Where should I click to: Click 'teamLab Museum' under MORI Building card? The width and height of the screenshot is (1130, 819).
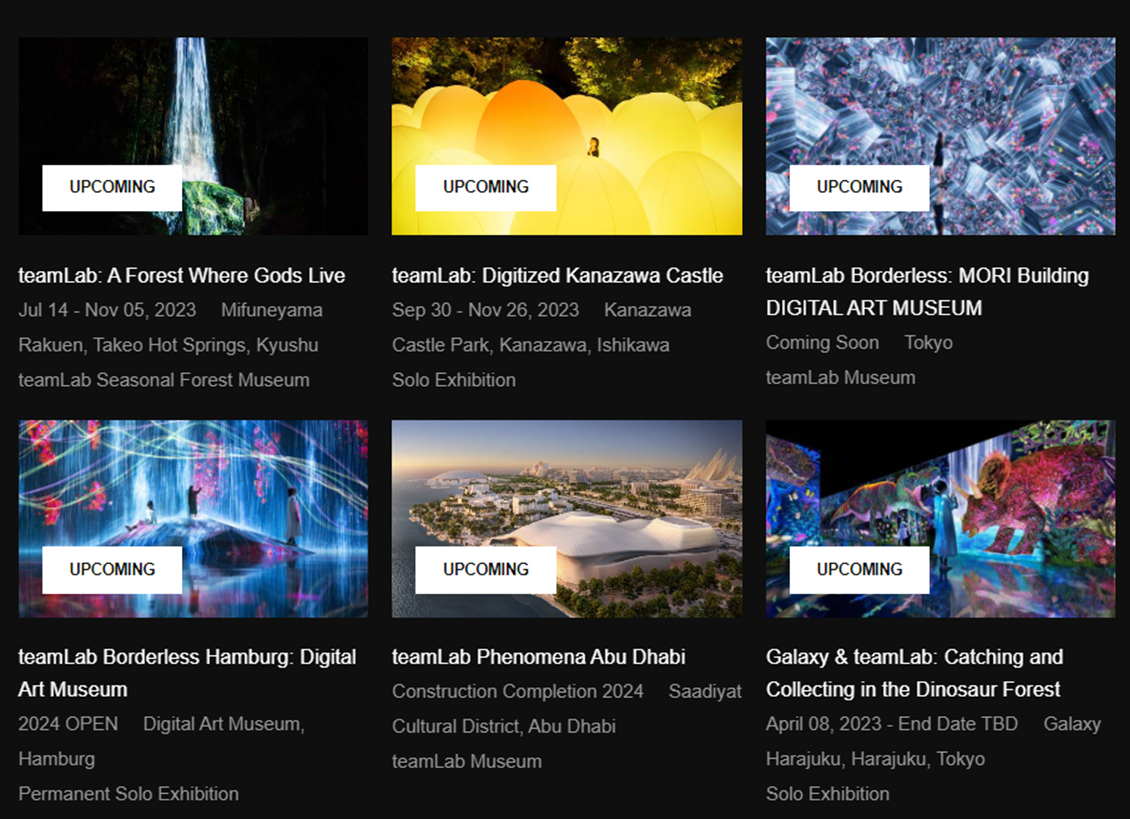841,378
